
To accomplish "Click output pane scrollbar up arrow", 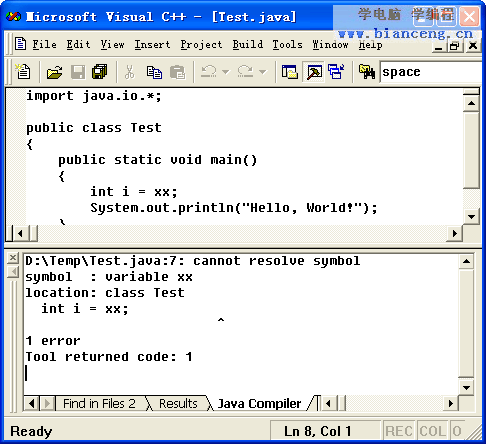I will tap(466, 261).
